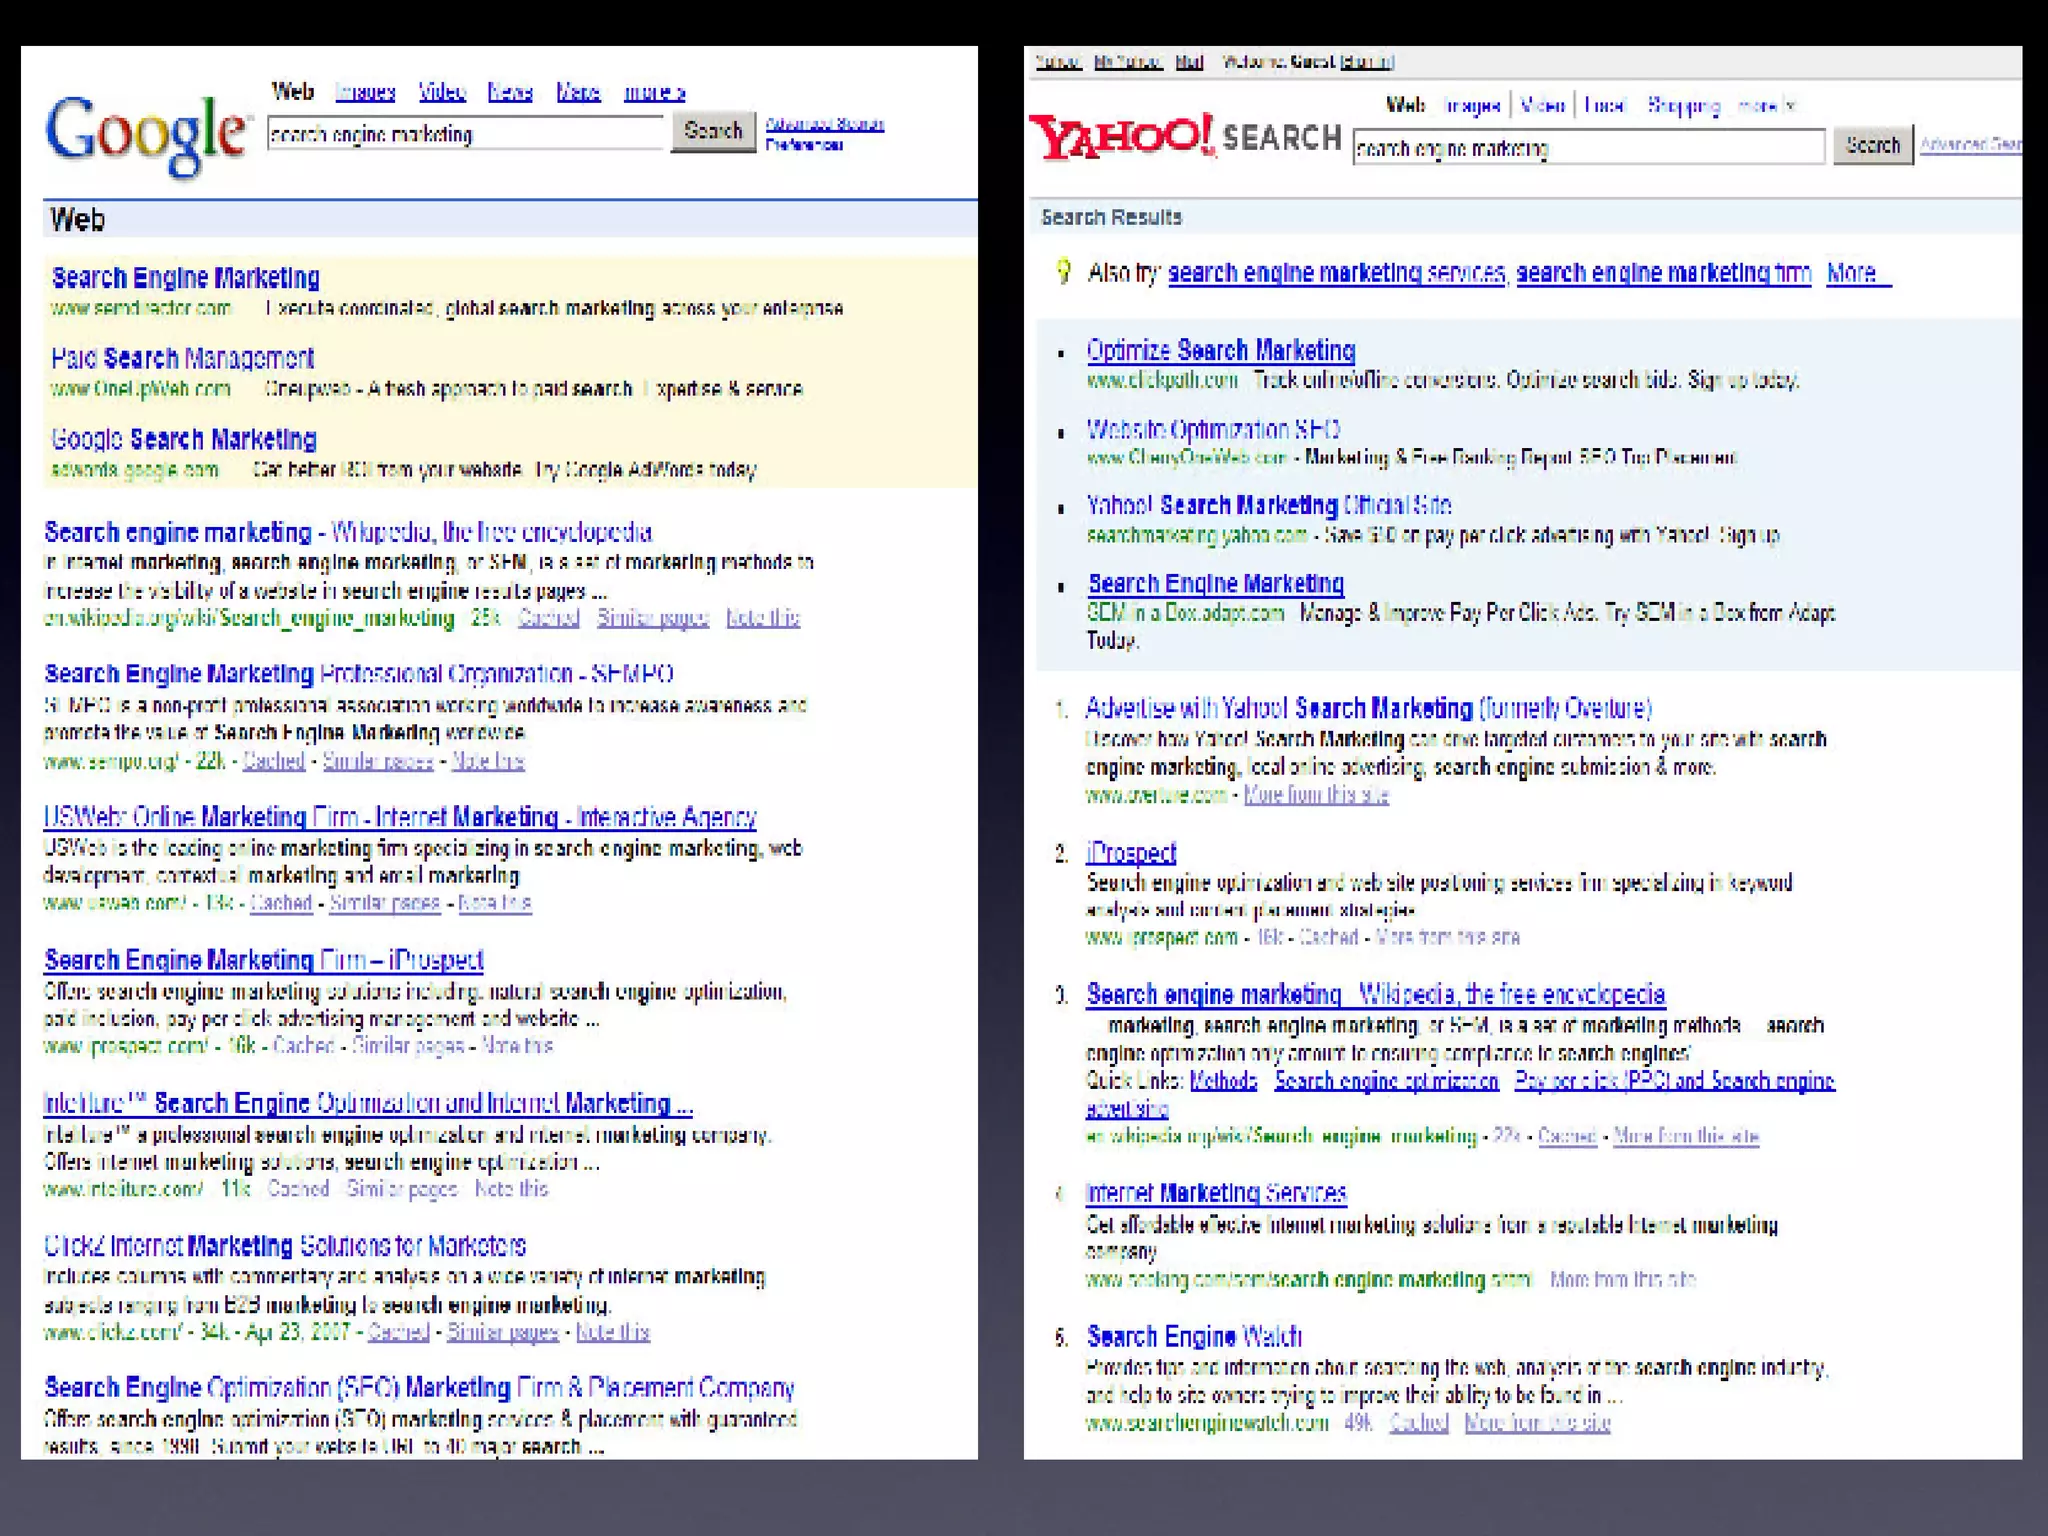
Task: Open Google's Video tab
Action: click(441, 93)
